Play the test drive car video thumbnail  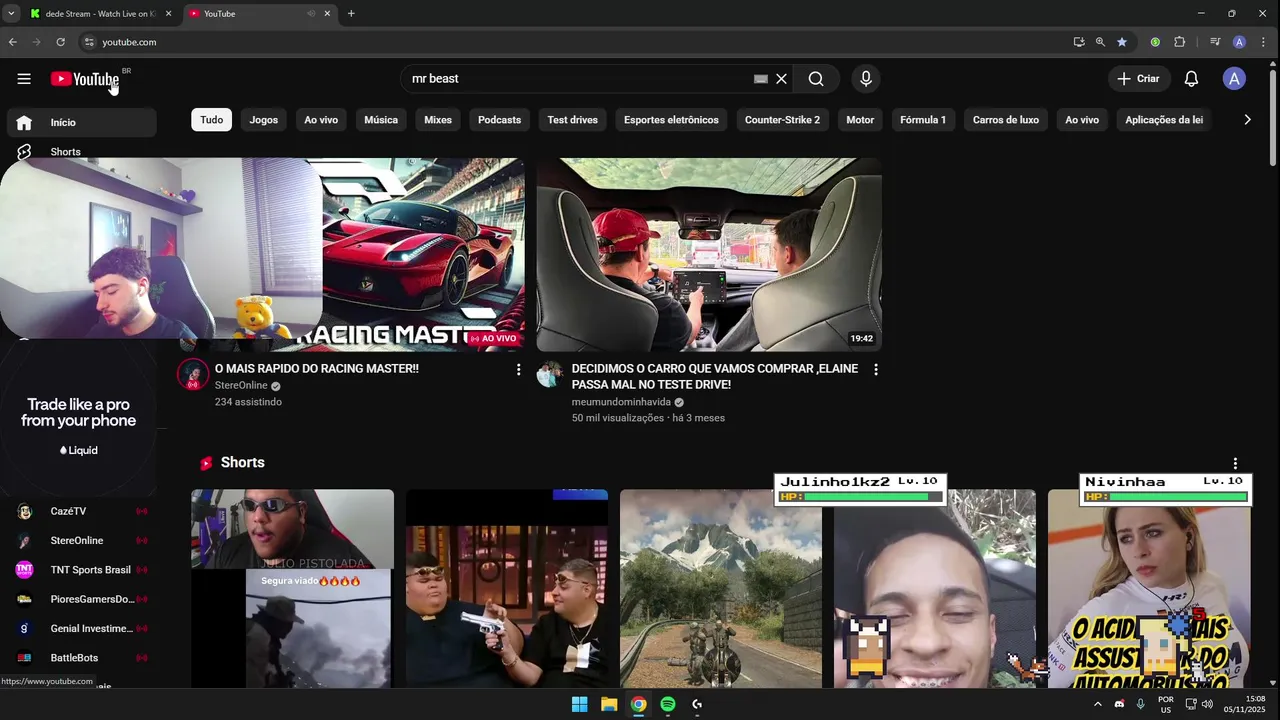[709, 254]
